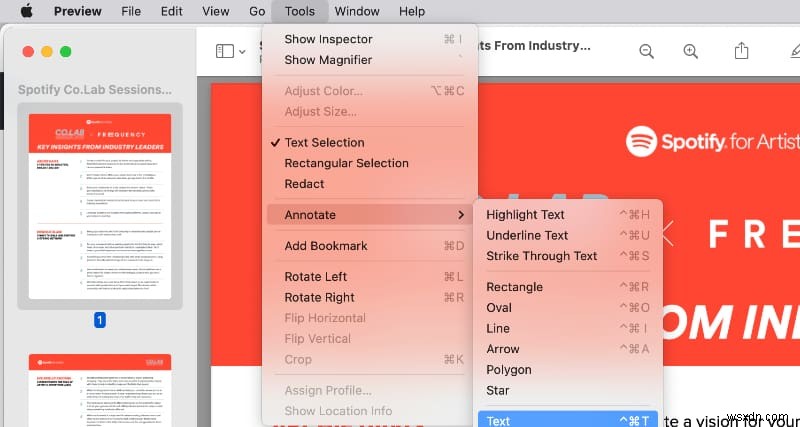Choose Show Magnifier from Tools menu
Image resolution: width=800 pixels, height=427 pixels.
(370, 60)
